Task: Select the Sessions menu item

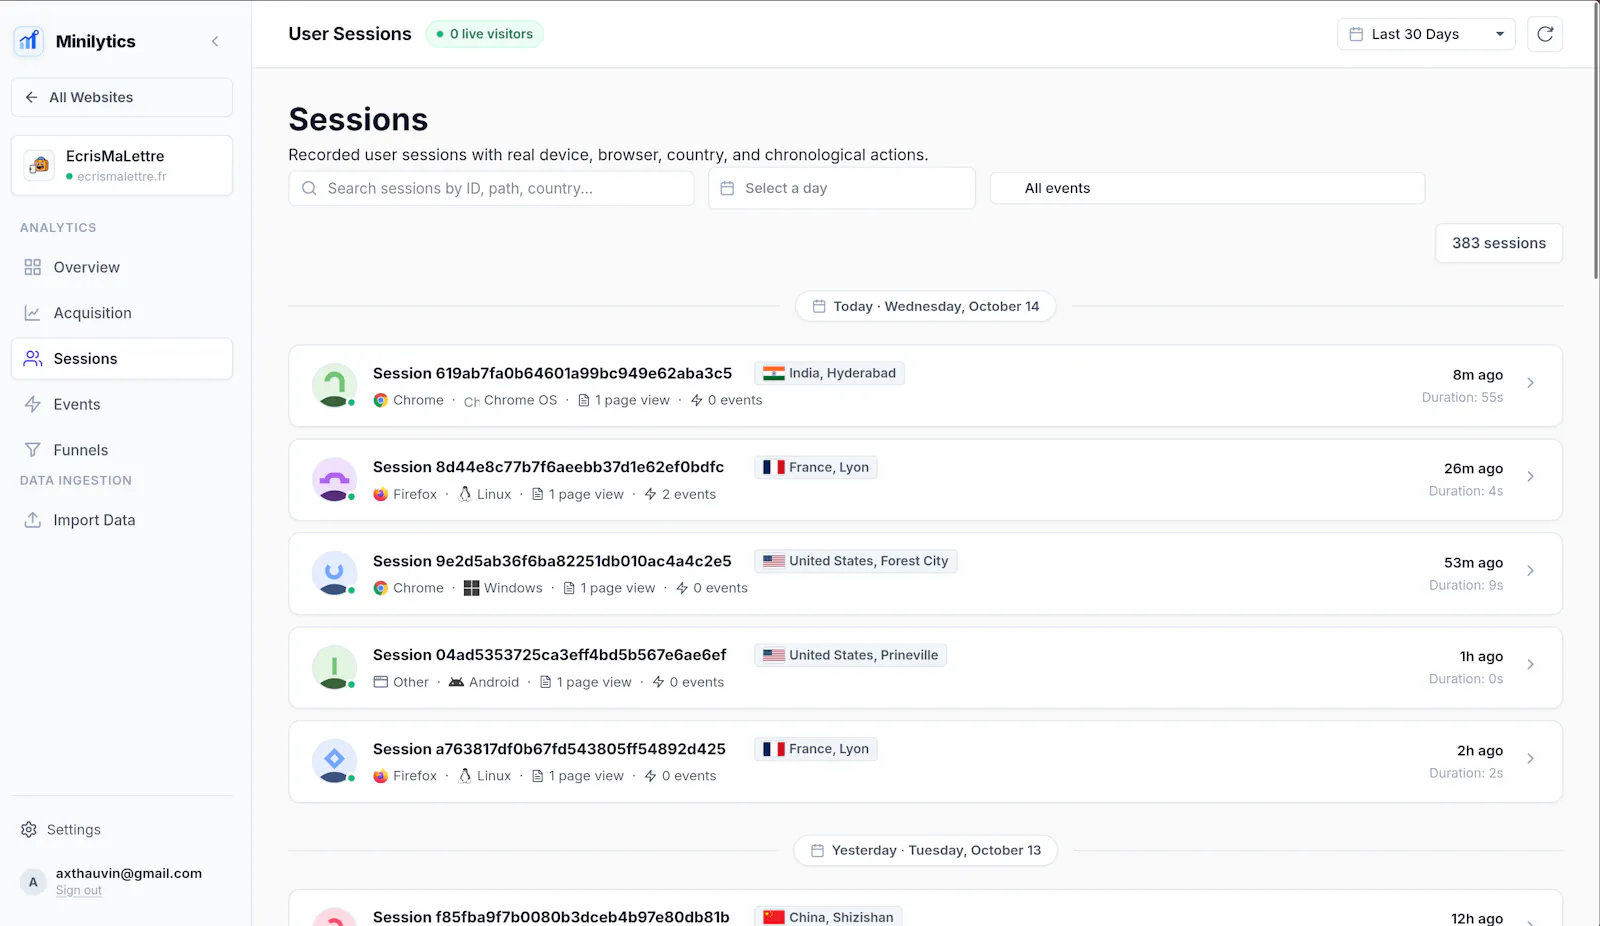Action: pos(122,358)
